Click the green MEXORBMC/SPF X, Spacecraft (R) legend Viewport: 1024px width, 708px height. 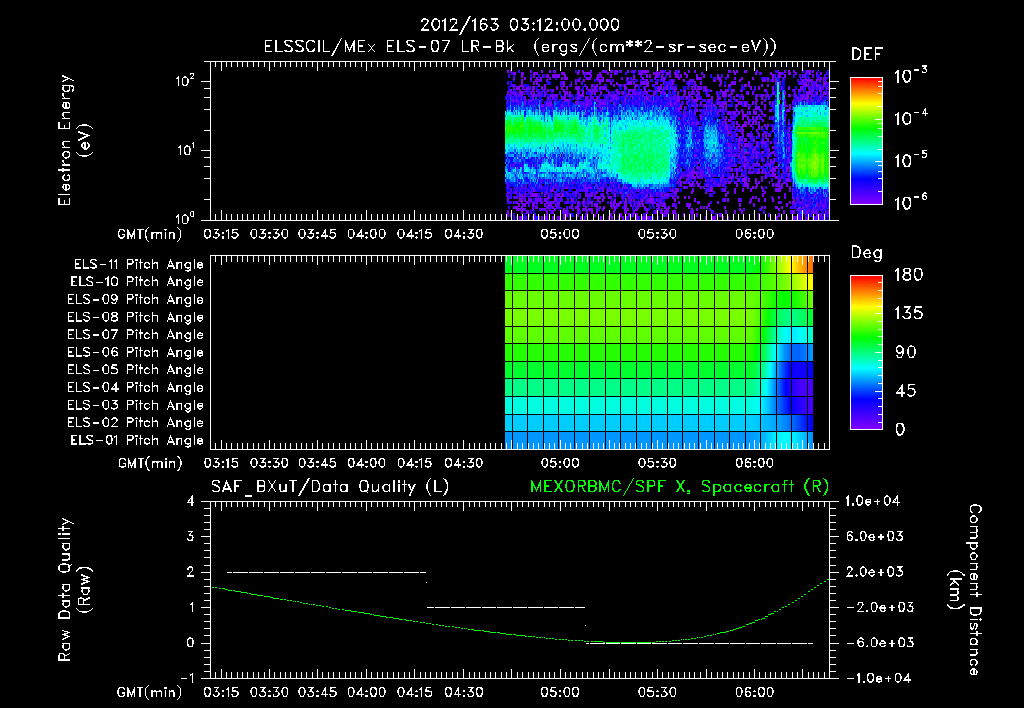click(679, 487)
